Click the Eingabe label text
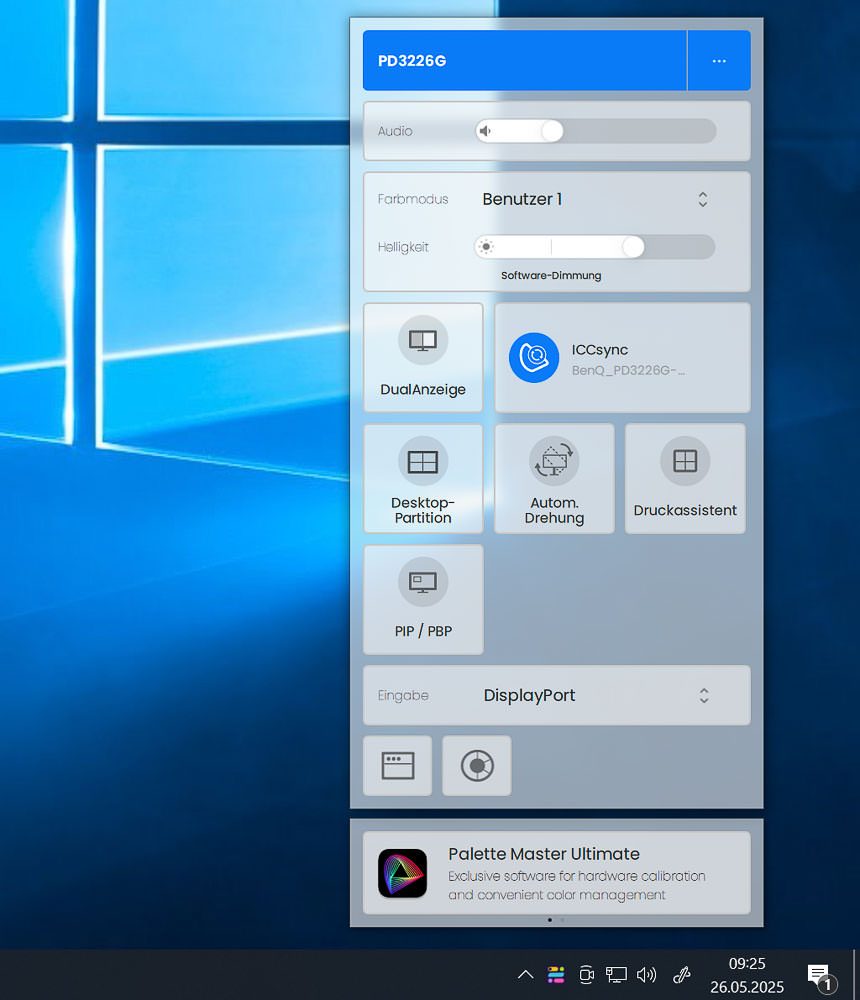The image size is (860, 1000). coord(403,695)
